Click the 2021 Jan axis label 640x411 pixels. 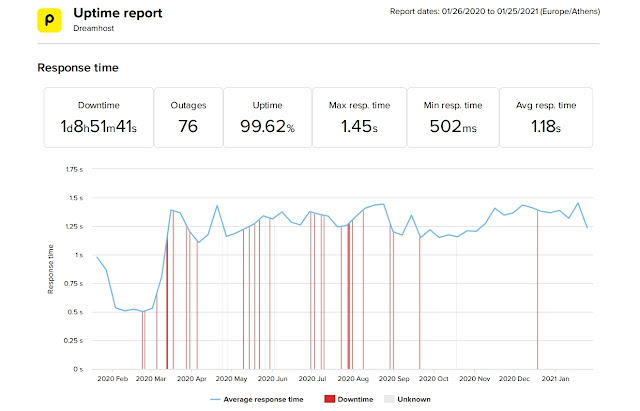[555, 379]
